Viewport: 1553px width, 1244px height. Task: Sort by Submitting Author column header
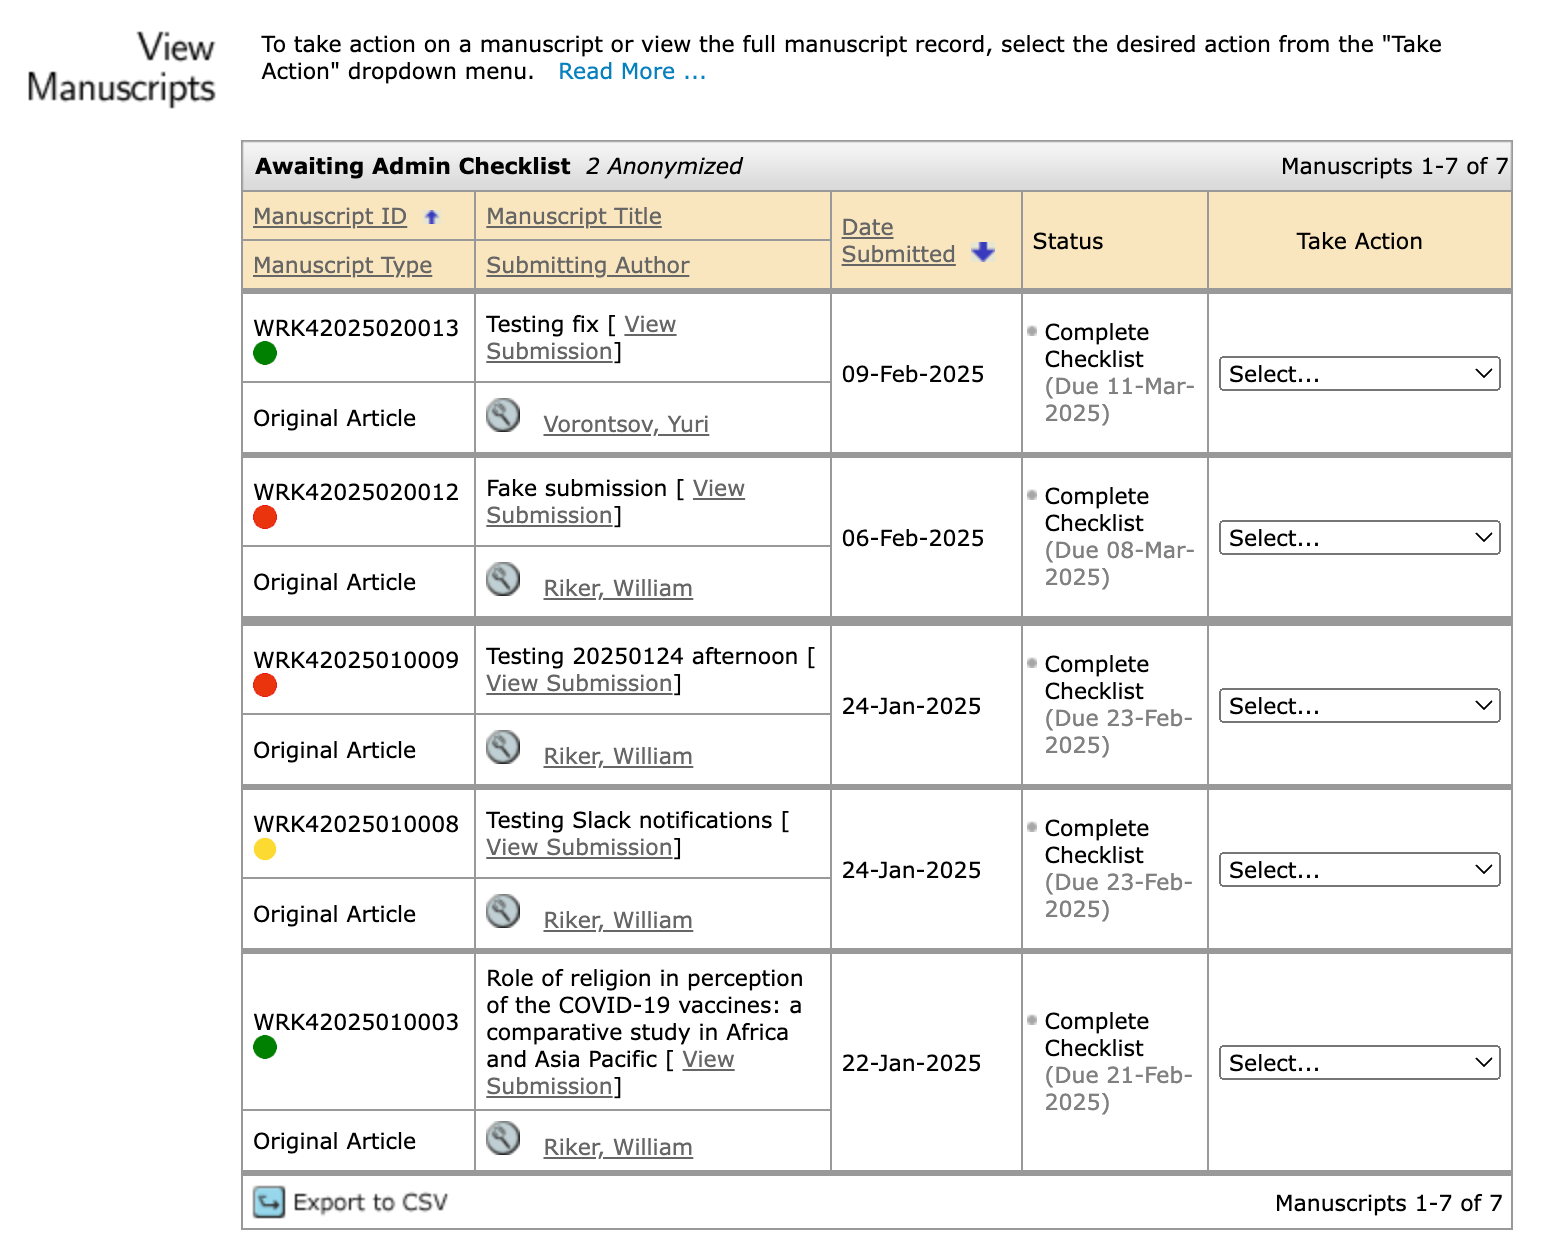pyautogui.click(x=588, y=266)
